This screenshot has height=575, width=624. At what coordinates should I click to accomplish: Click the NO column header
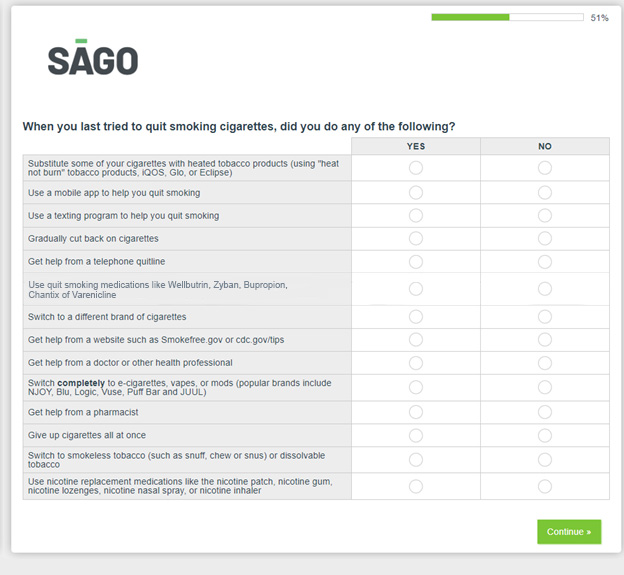pos(545,146)
